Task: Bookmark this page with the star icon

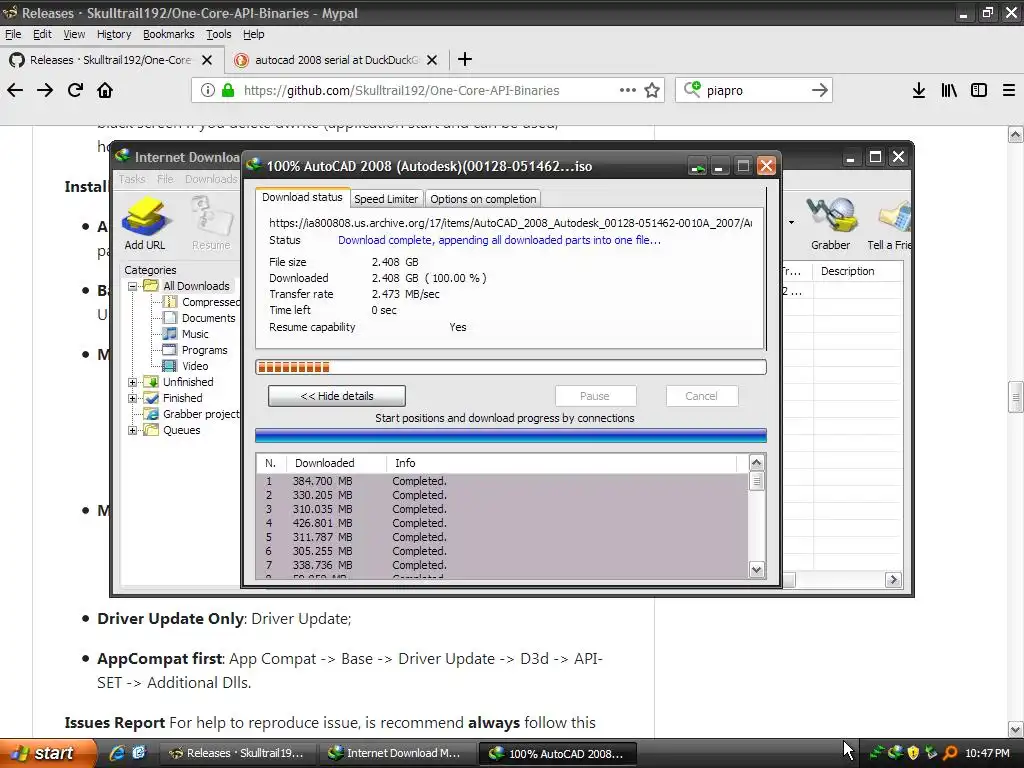Action: (652, 90)
